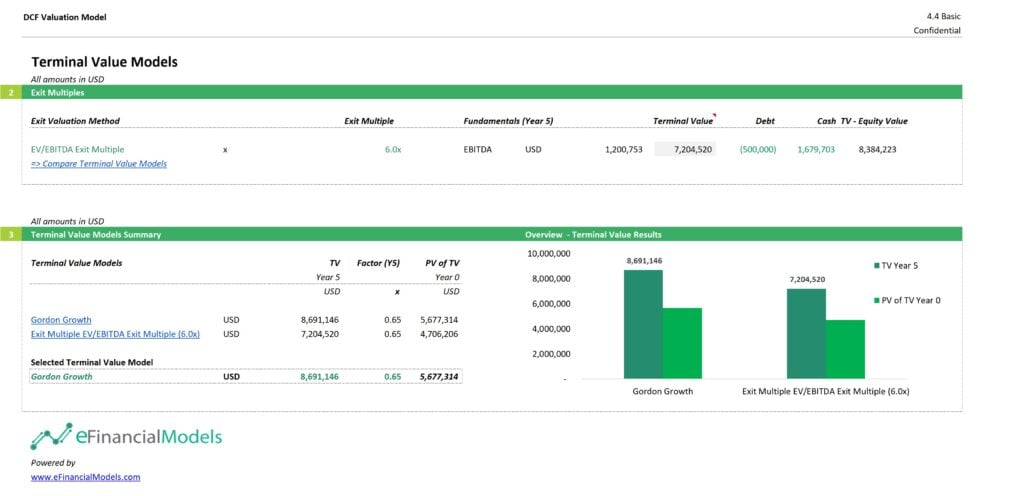Select the selected model TV value in green bold
Screen dimensions: 1024x496
[x=319, y=377]
